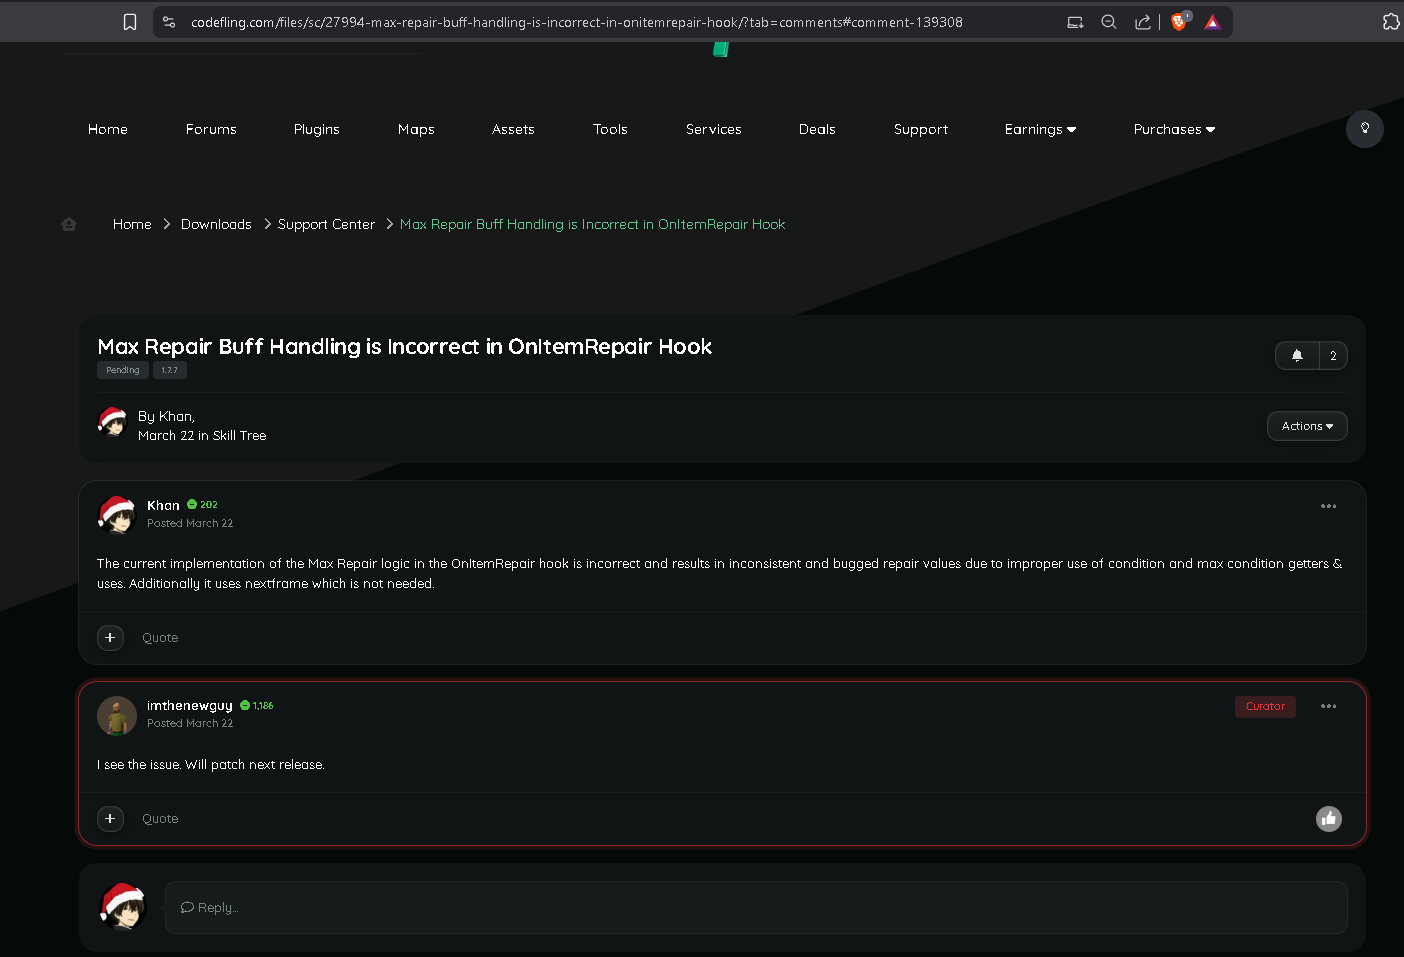Screen dimensions: 1404x957
Task: Open the Brave Shields lion icon
Action: tap(1179, 22)
